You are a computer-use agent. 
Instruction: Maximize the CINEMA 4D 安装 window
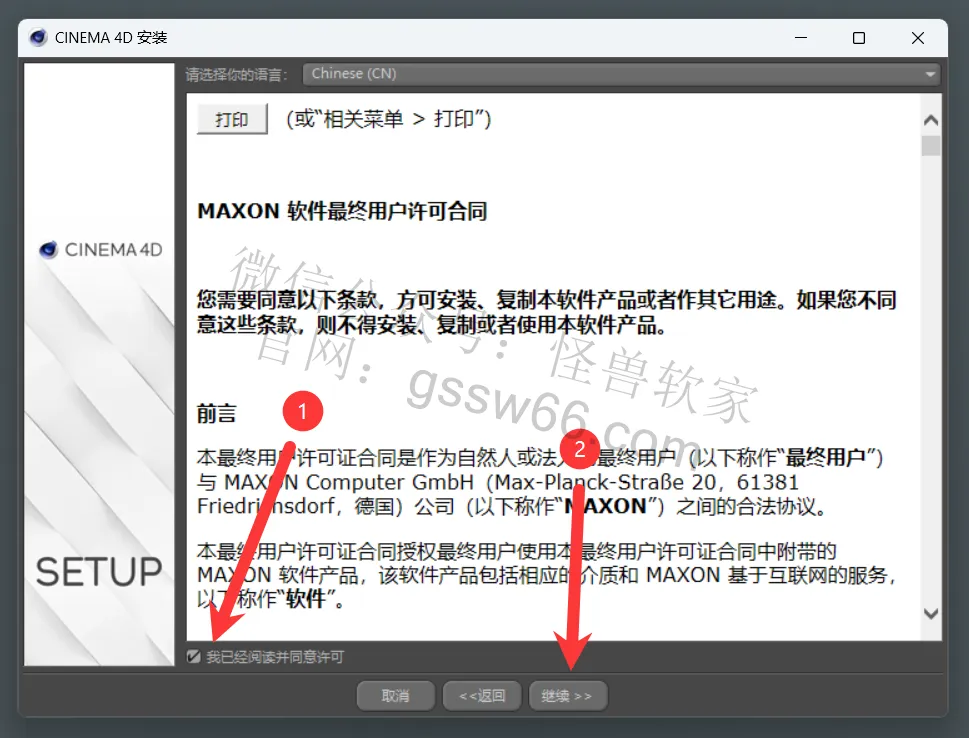(858, 38)
